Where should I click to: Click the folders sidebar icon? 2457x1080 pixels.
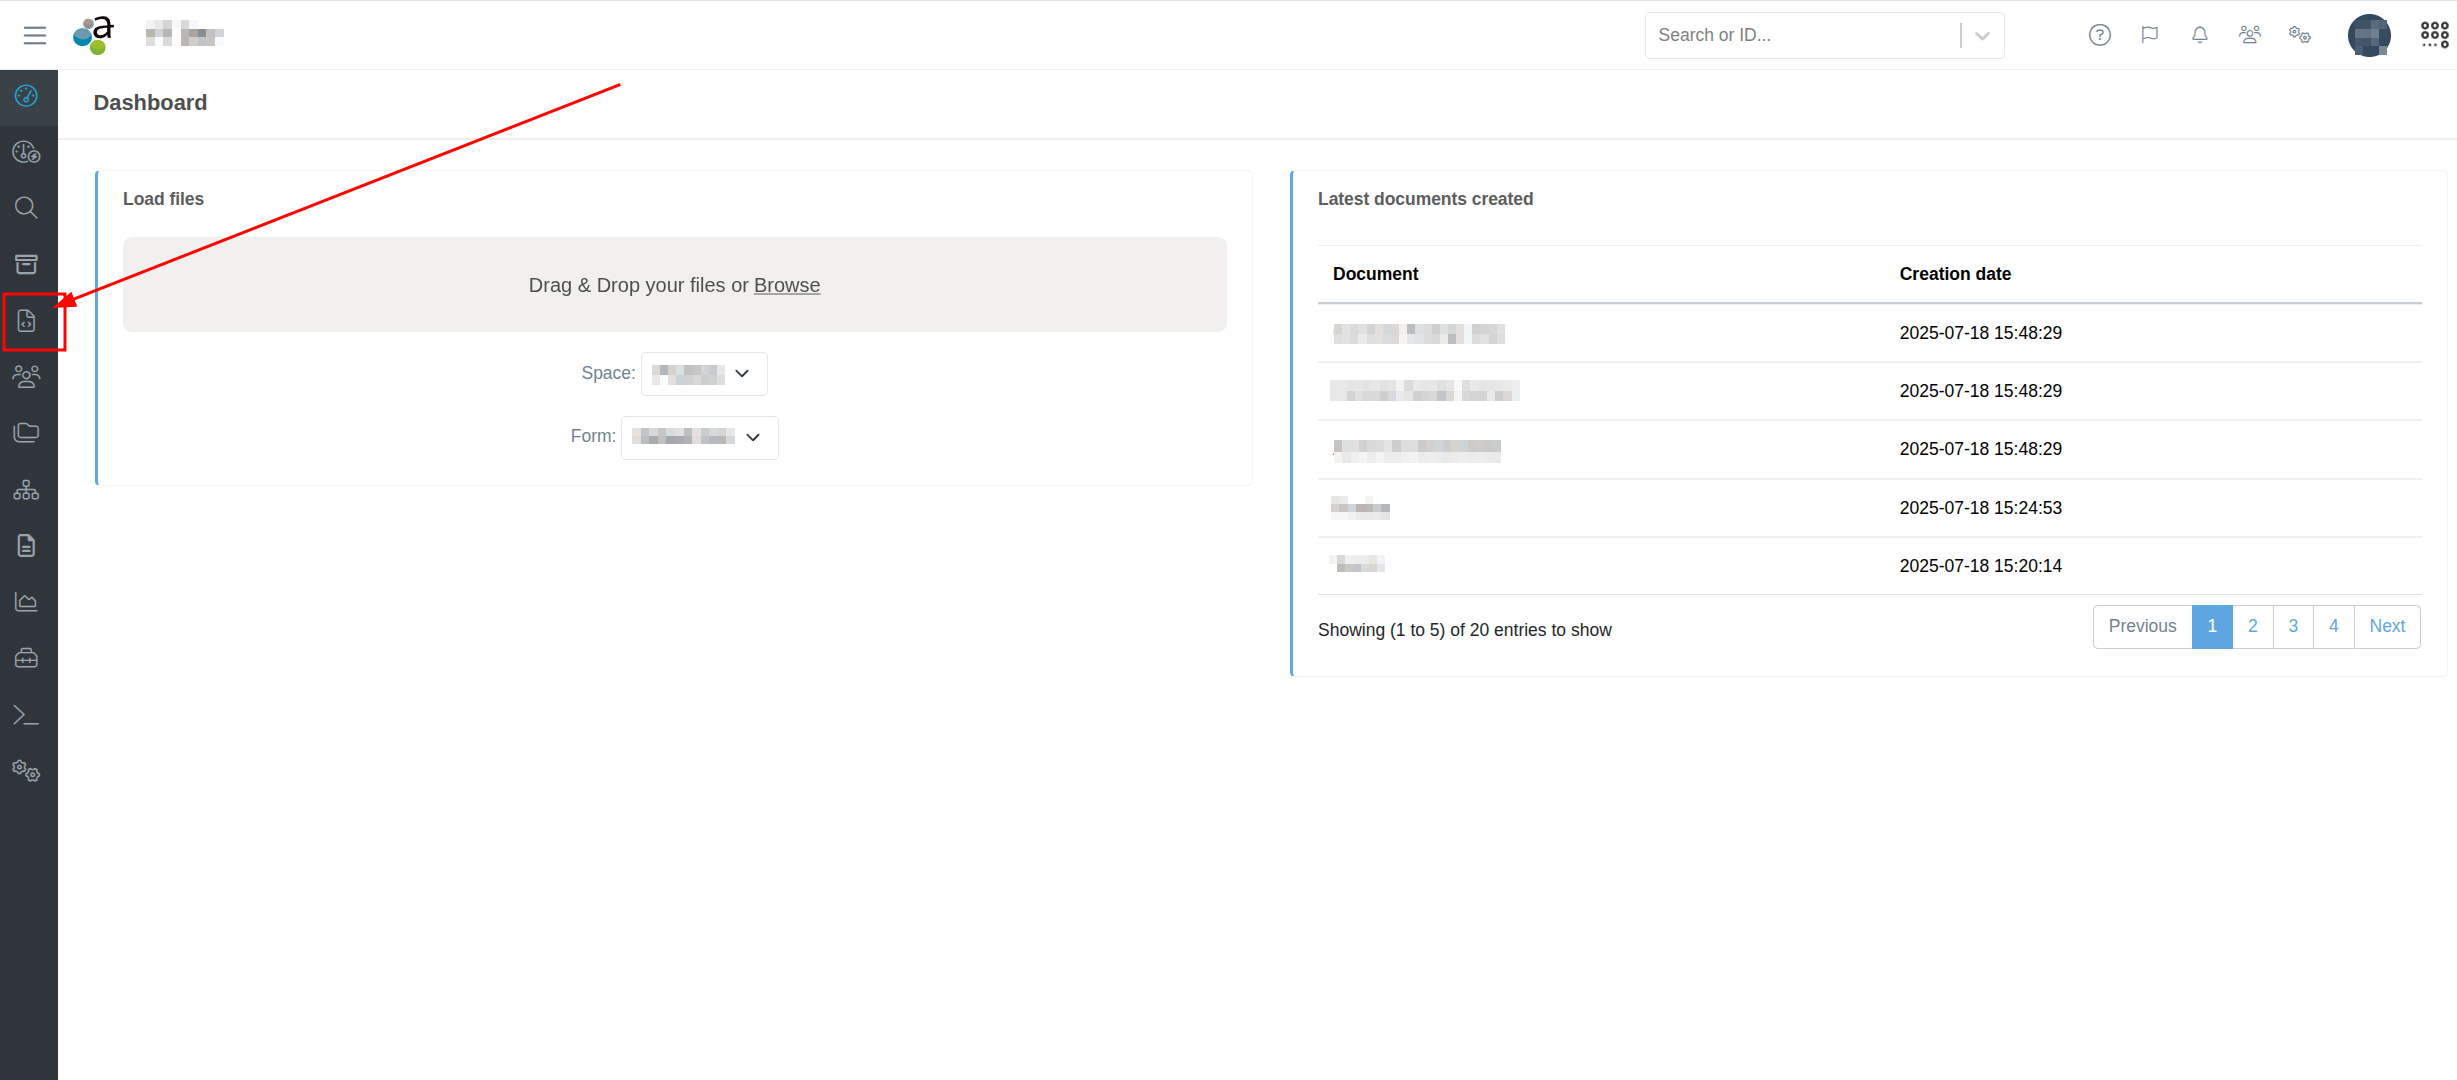(27, 433)
